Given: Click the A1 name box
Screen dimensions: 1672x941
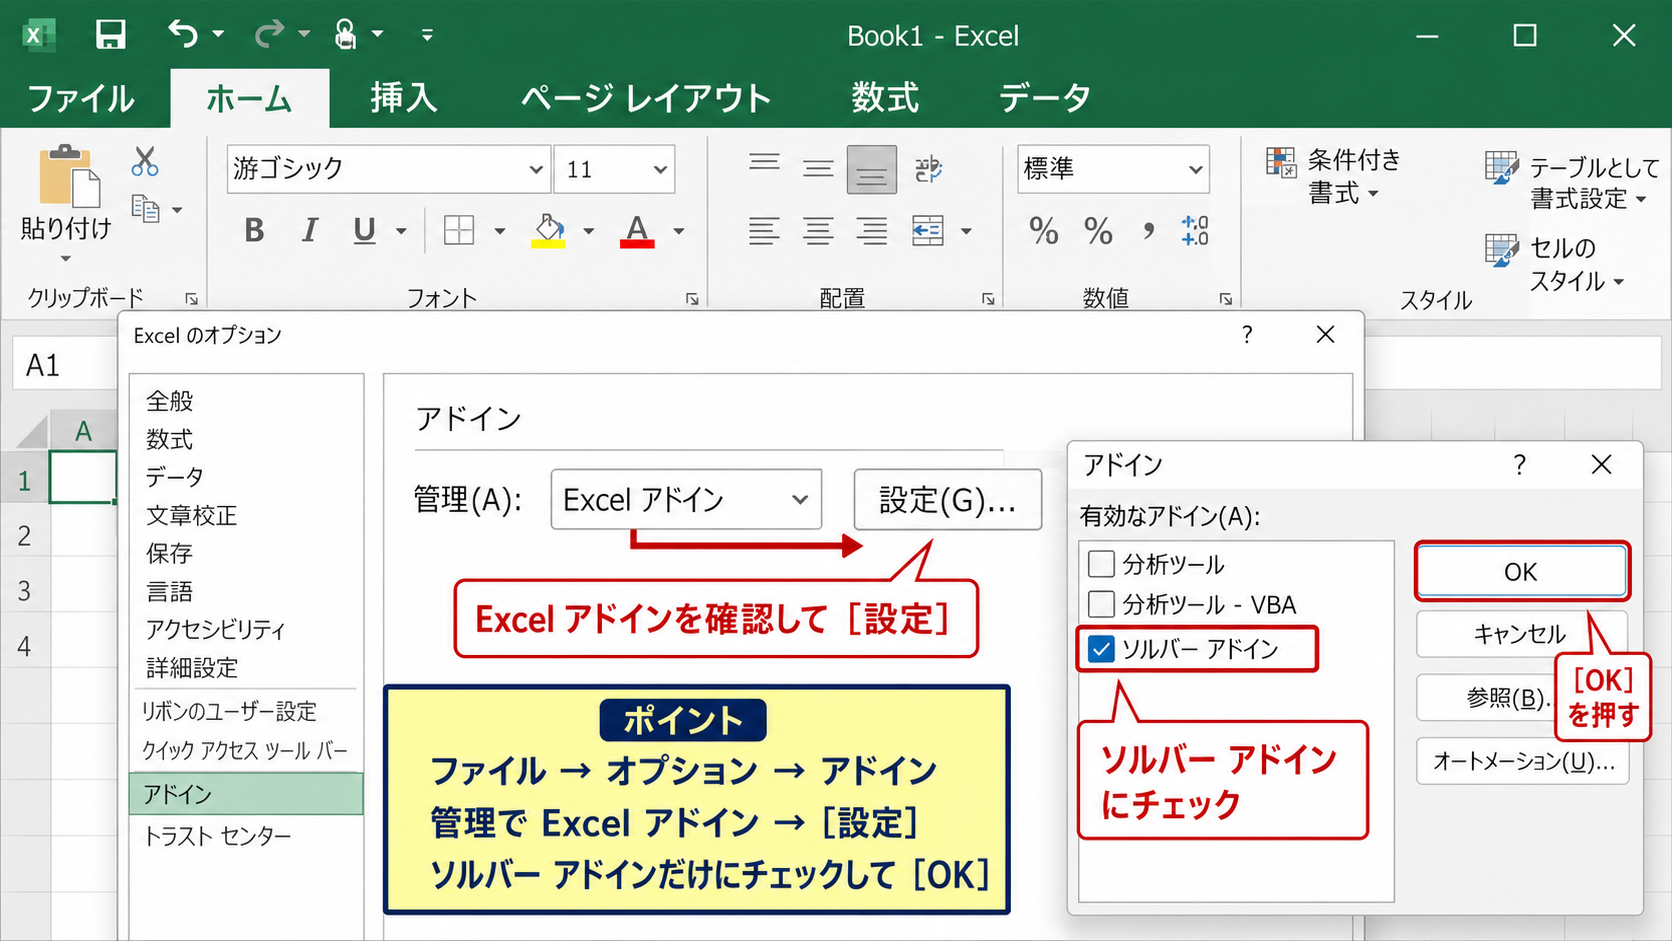Looking at the screenshot, I should coord(66,365).
